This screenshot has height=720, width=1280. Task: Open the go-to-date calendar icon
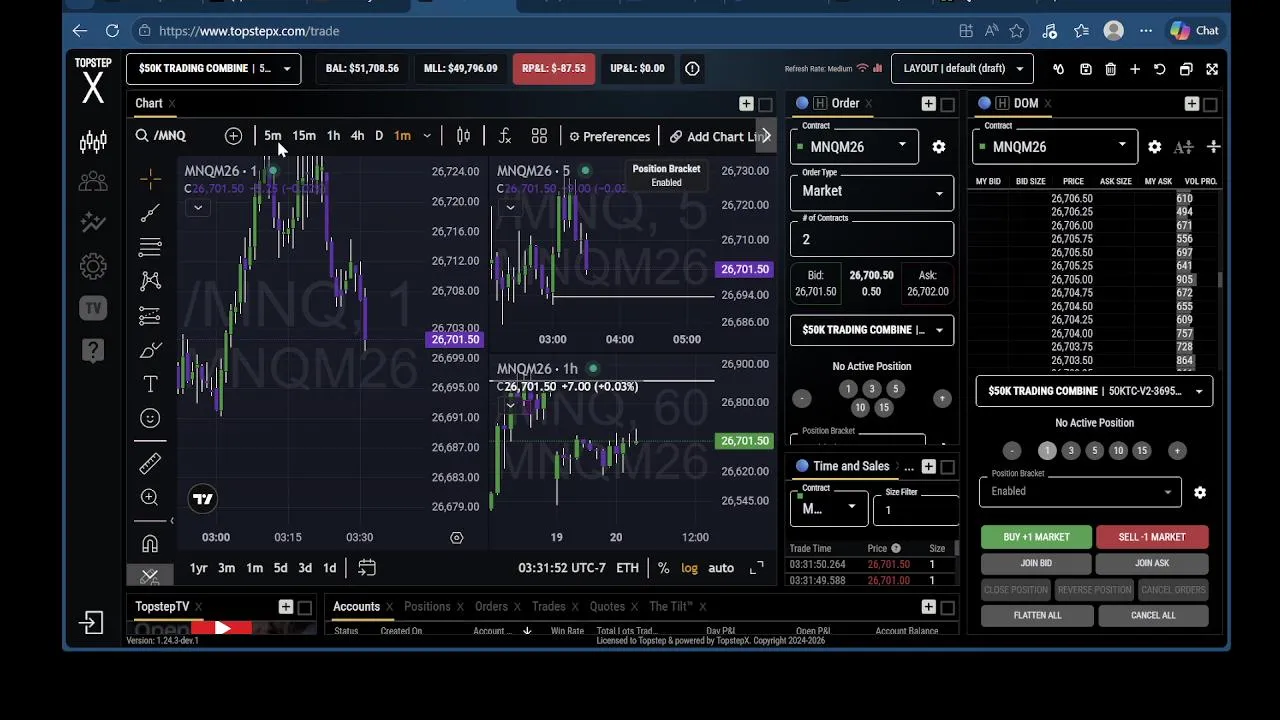(x=367, y=568)
